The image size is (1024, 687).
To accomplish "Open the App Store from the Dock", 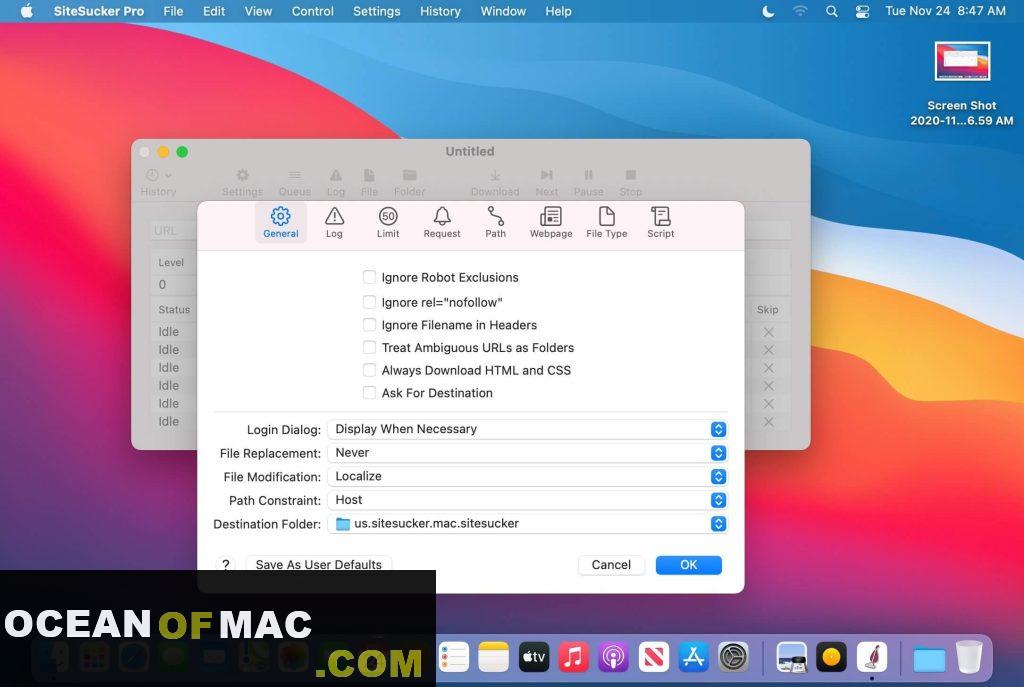I will click(694, 656).
